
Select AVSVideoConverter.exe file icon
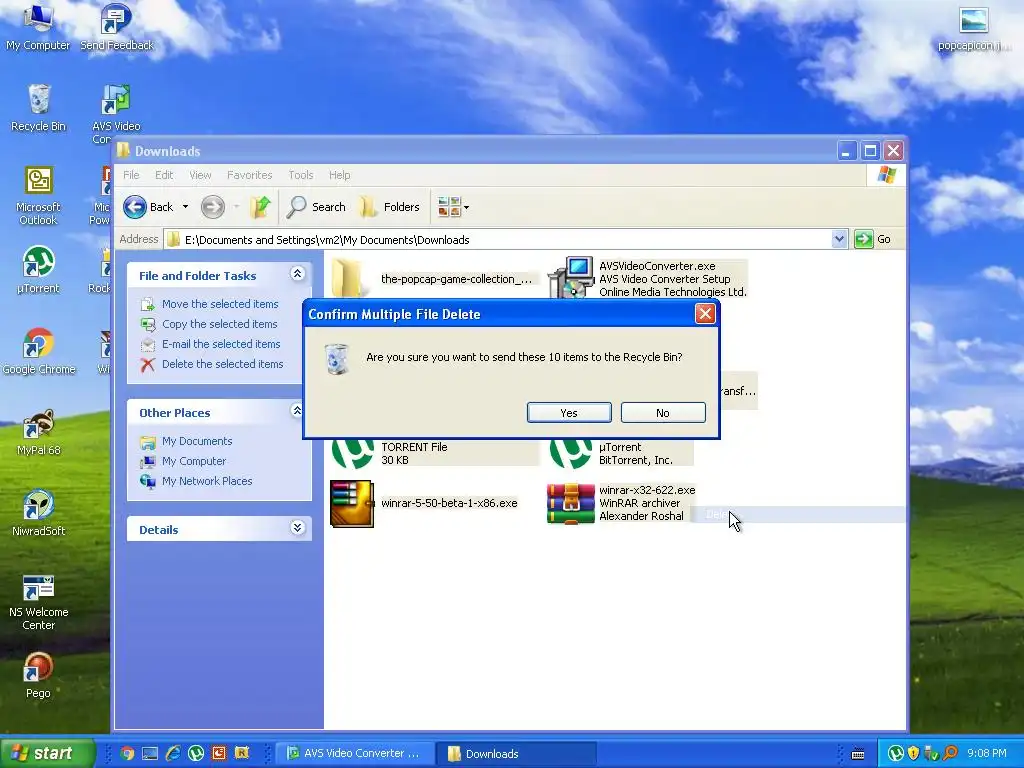pos(571,278)
